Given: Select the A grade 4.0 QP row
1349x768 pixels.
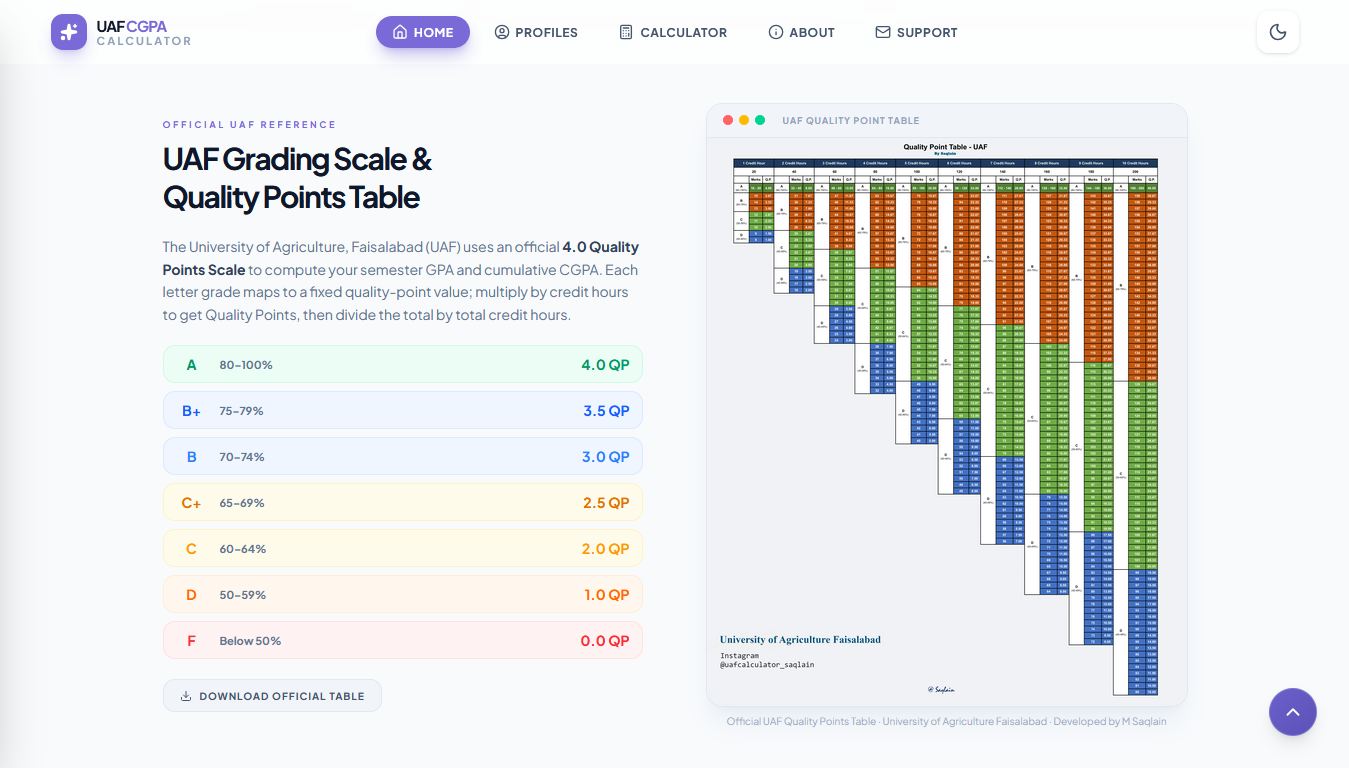Looking at the screenshot, I should (x=402, y=365).
